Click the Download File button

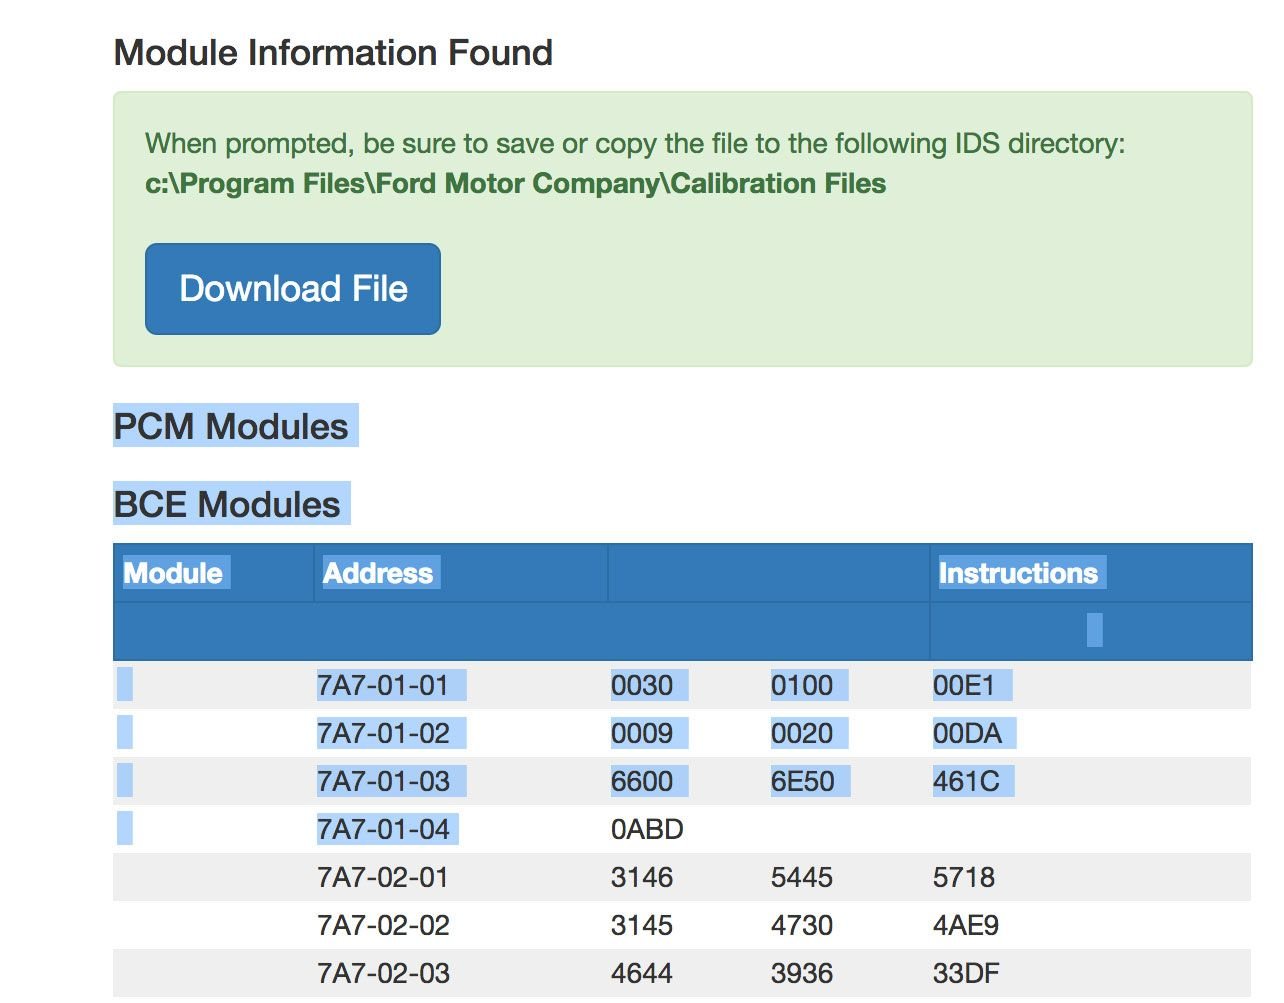click(x=293, y=289)
